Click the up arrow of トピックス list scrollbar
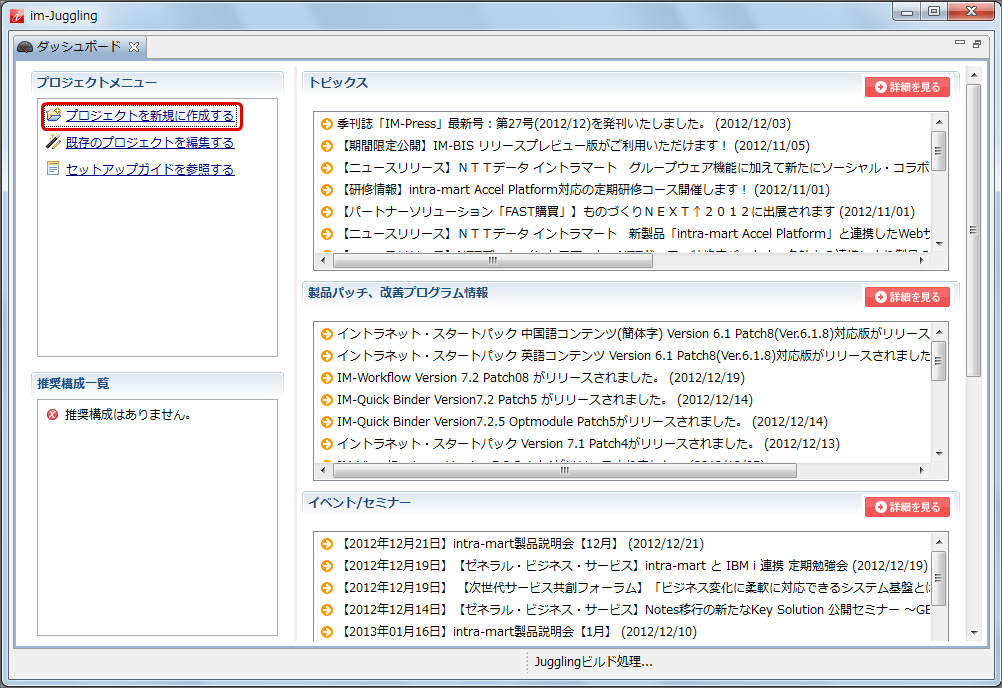Image resolution: width=1002 pixels, height=688 pixels. [x=939, y=122]
